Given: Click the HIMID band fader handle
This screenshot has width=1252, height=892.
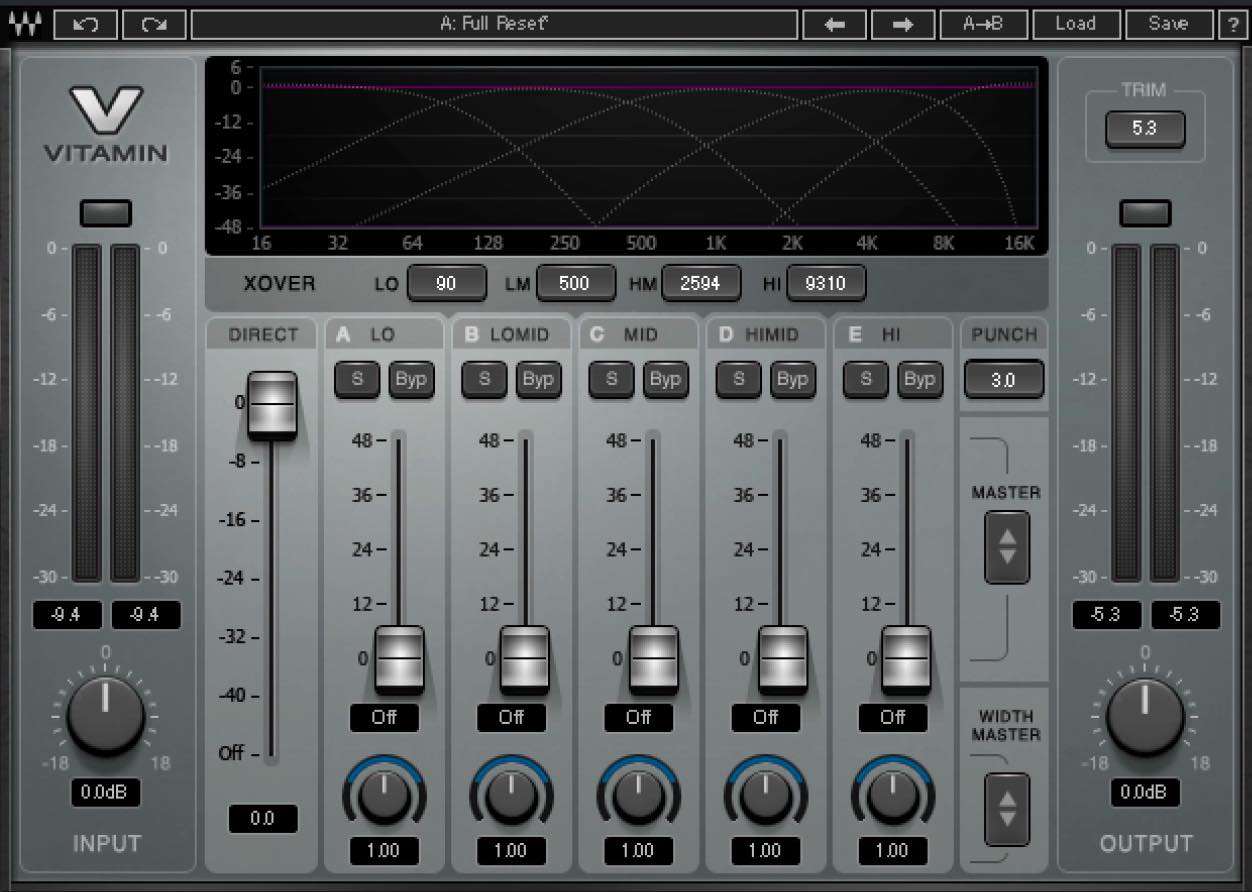Looking at the screenshot, I should (x=782, y=660).
